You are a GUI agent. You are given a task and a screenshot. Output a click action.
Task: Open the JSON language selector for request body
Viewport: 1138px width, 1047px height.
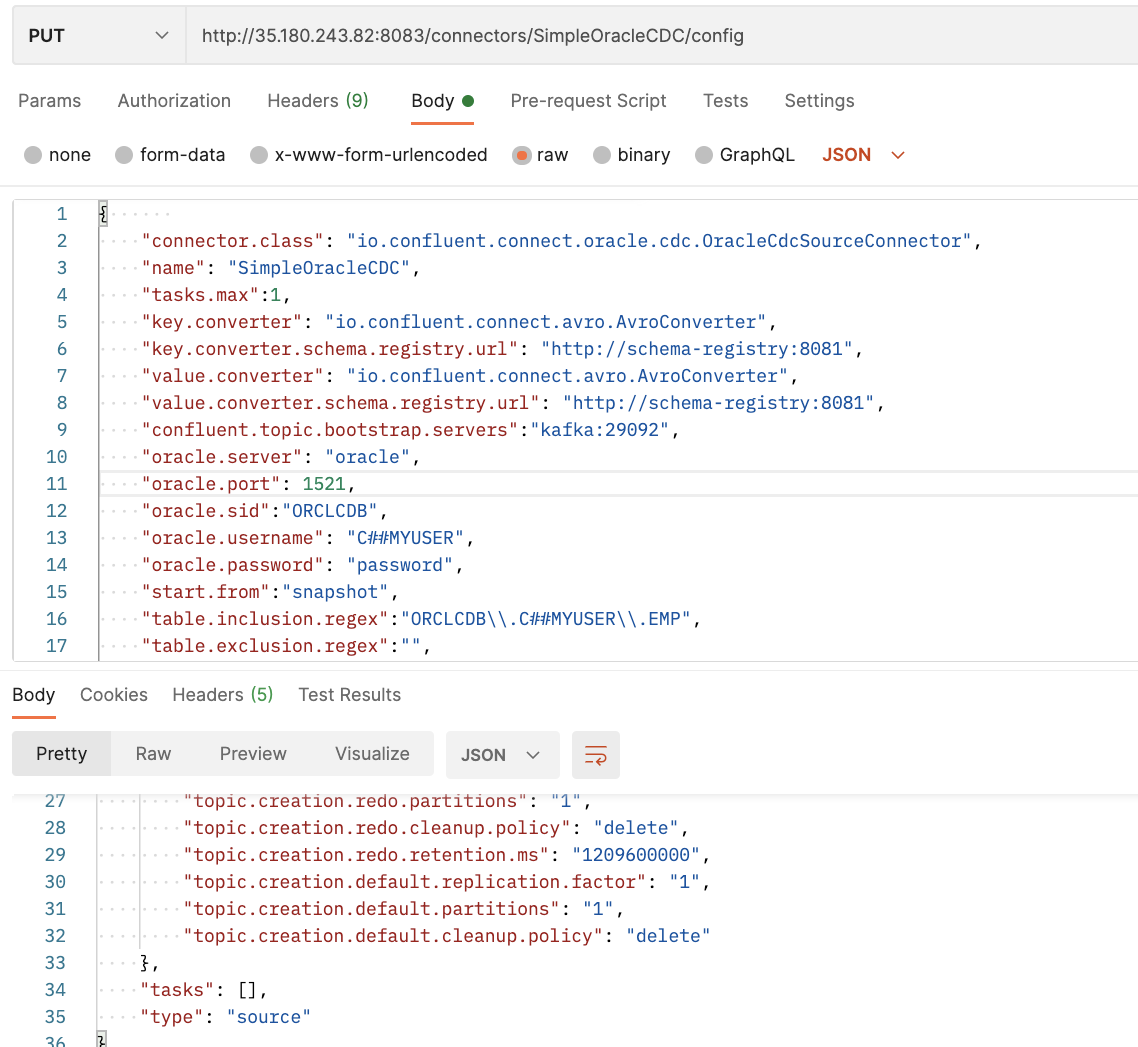click(x=862, y=155)
